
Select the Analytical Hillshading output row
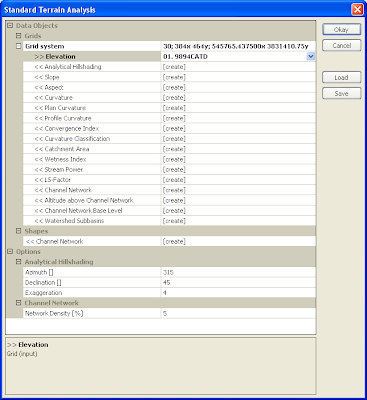tap(169, 67)
